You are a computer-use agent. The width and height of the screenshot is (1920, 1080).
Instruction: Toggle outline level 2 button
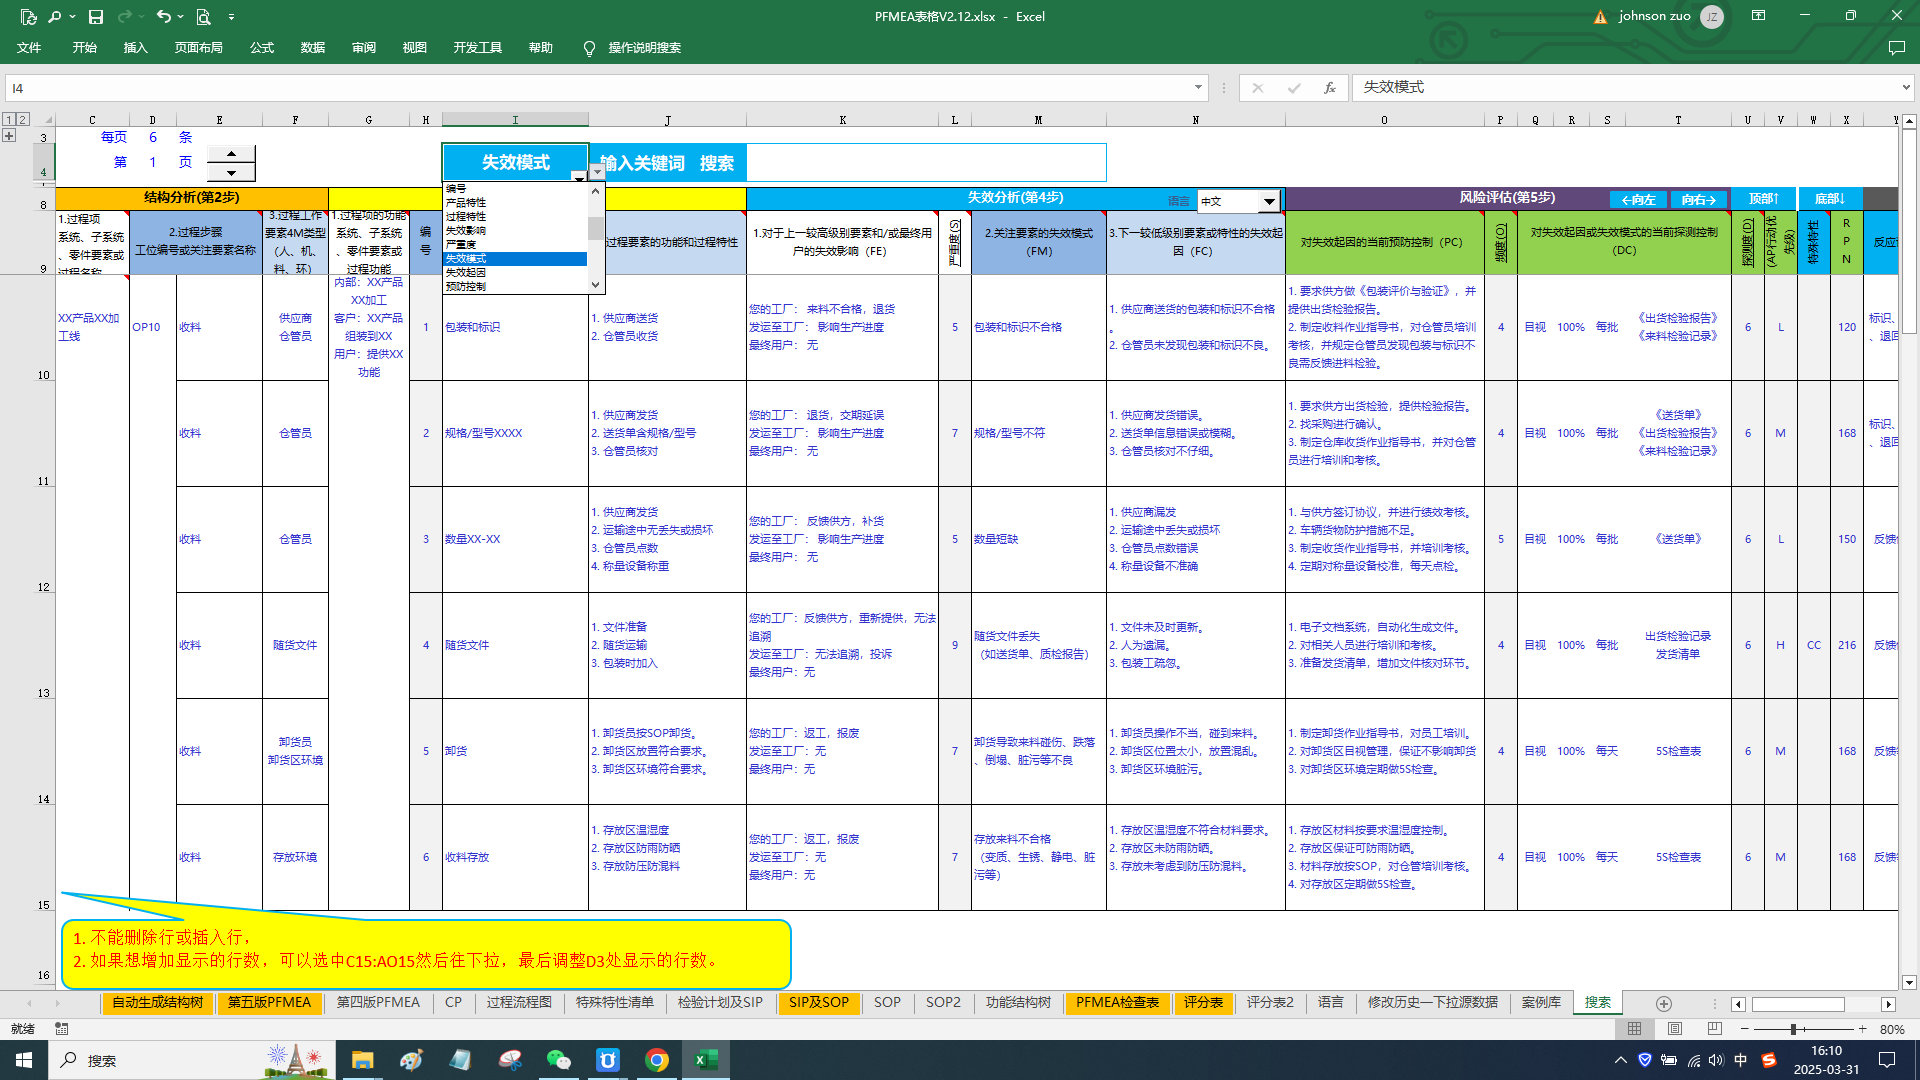pos(23,119)
